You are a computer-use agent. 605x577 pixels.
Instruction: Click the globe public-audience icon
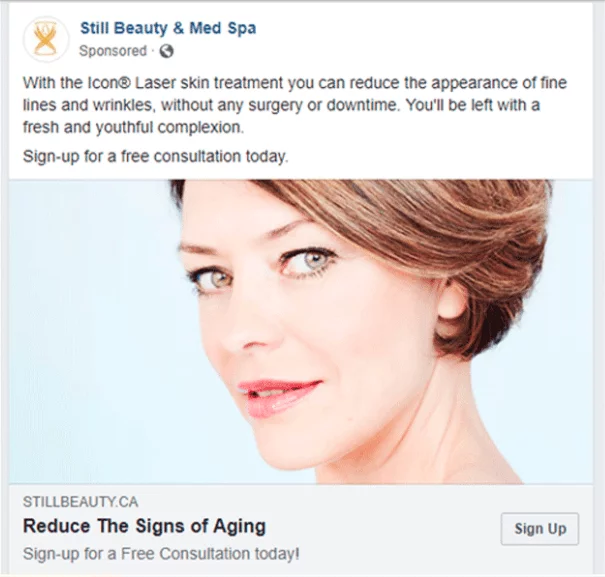point(167,51)
